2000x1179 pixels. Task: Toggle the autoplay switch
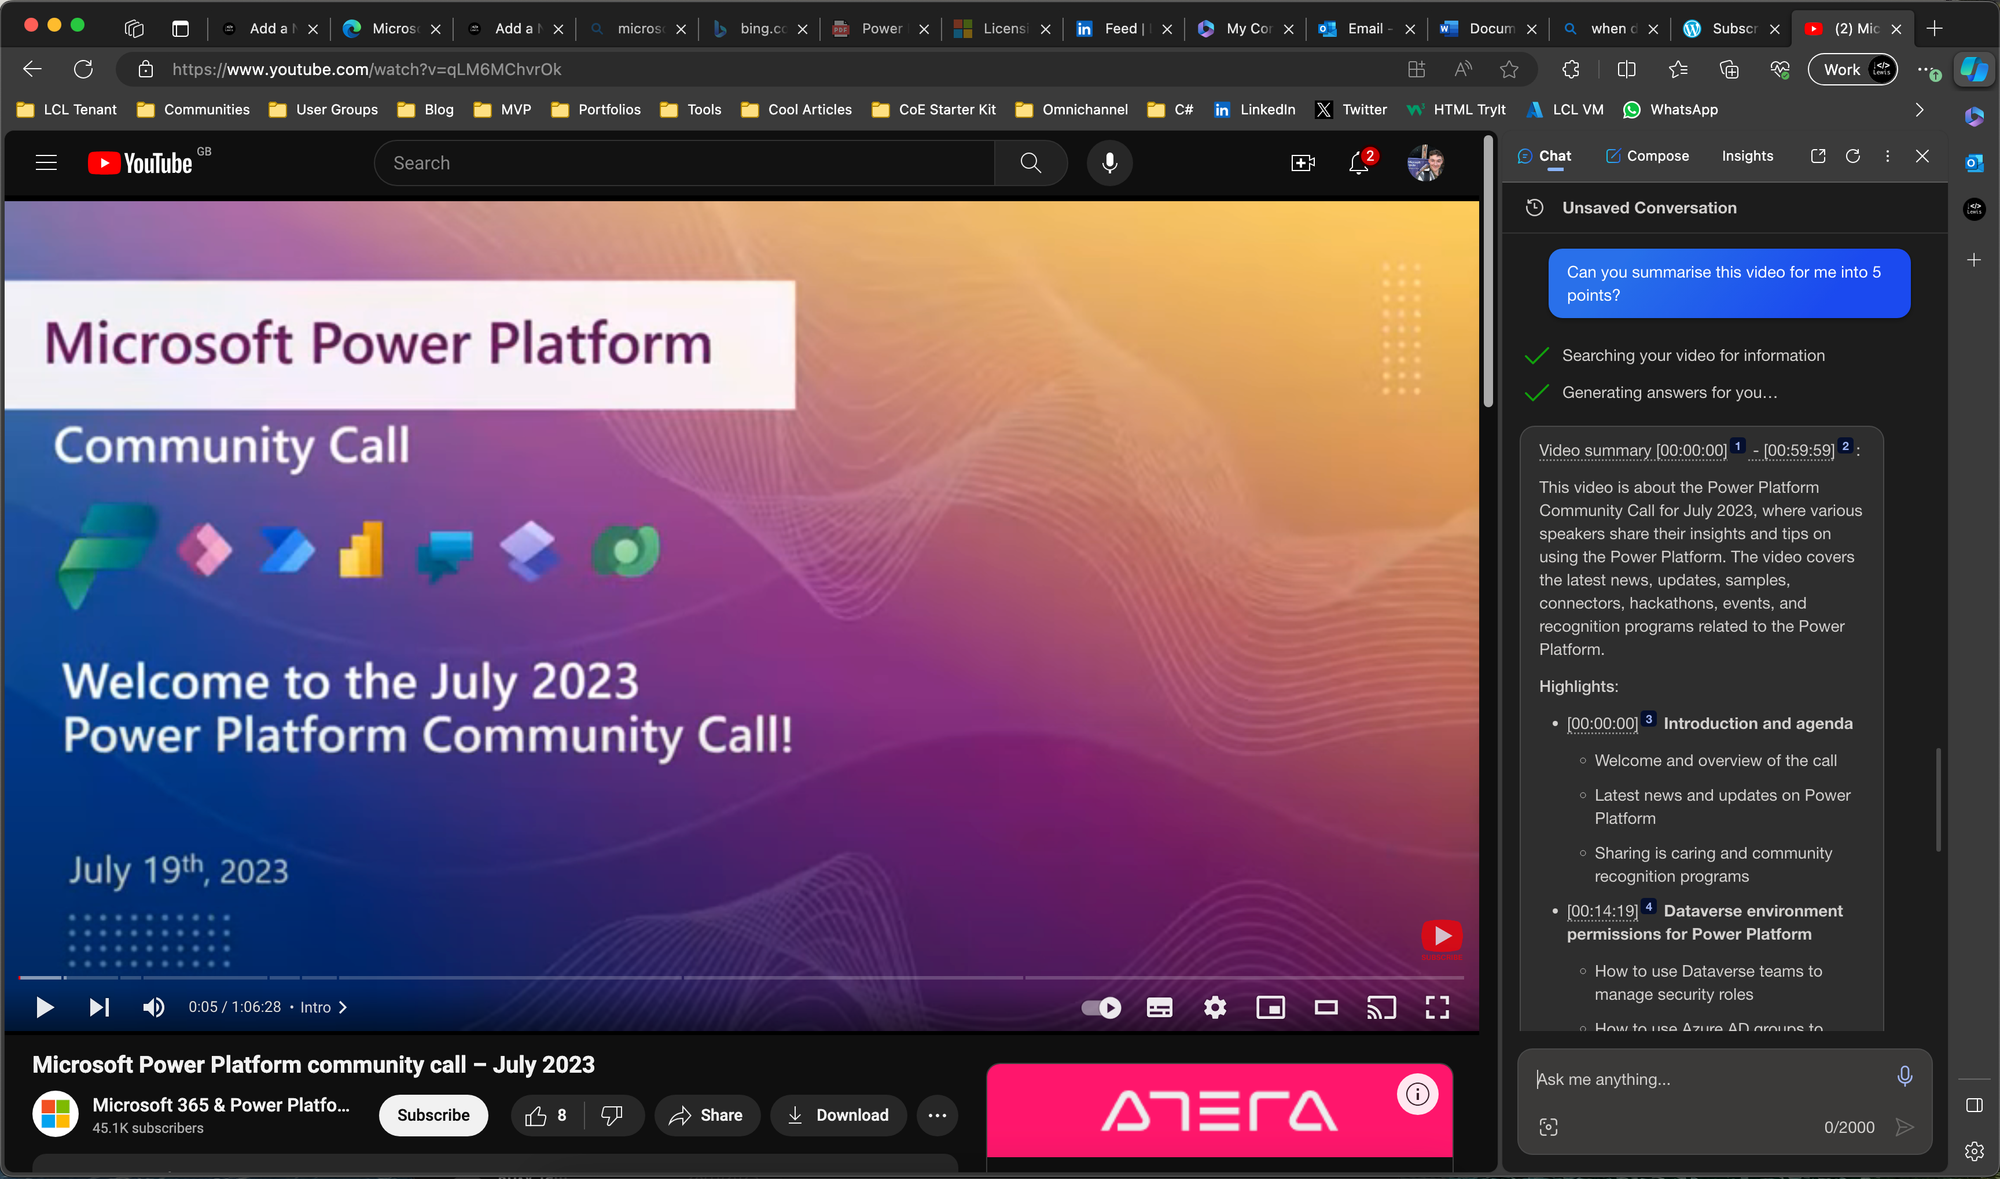(1101, 1007)
